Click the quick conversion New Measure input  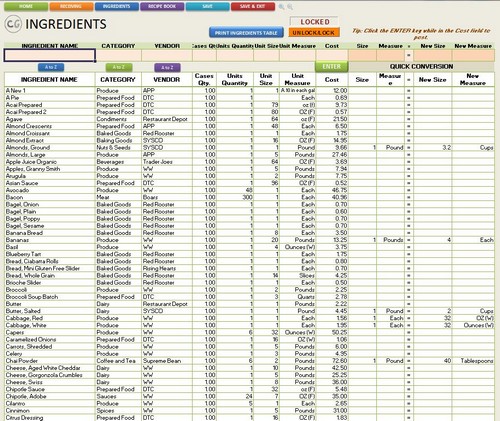pyautogui.click(x=473, y=55)
